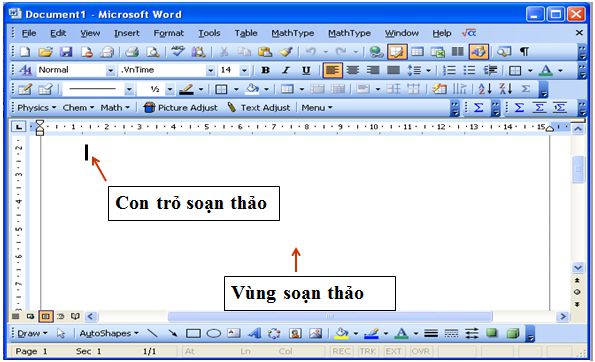Set paragraph alignment to left

[x=332, y=70]
